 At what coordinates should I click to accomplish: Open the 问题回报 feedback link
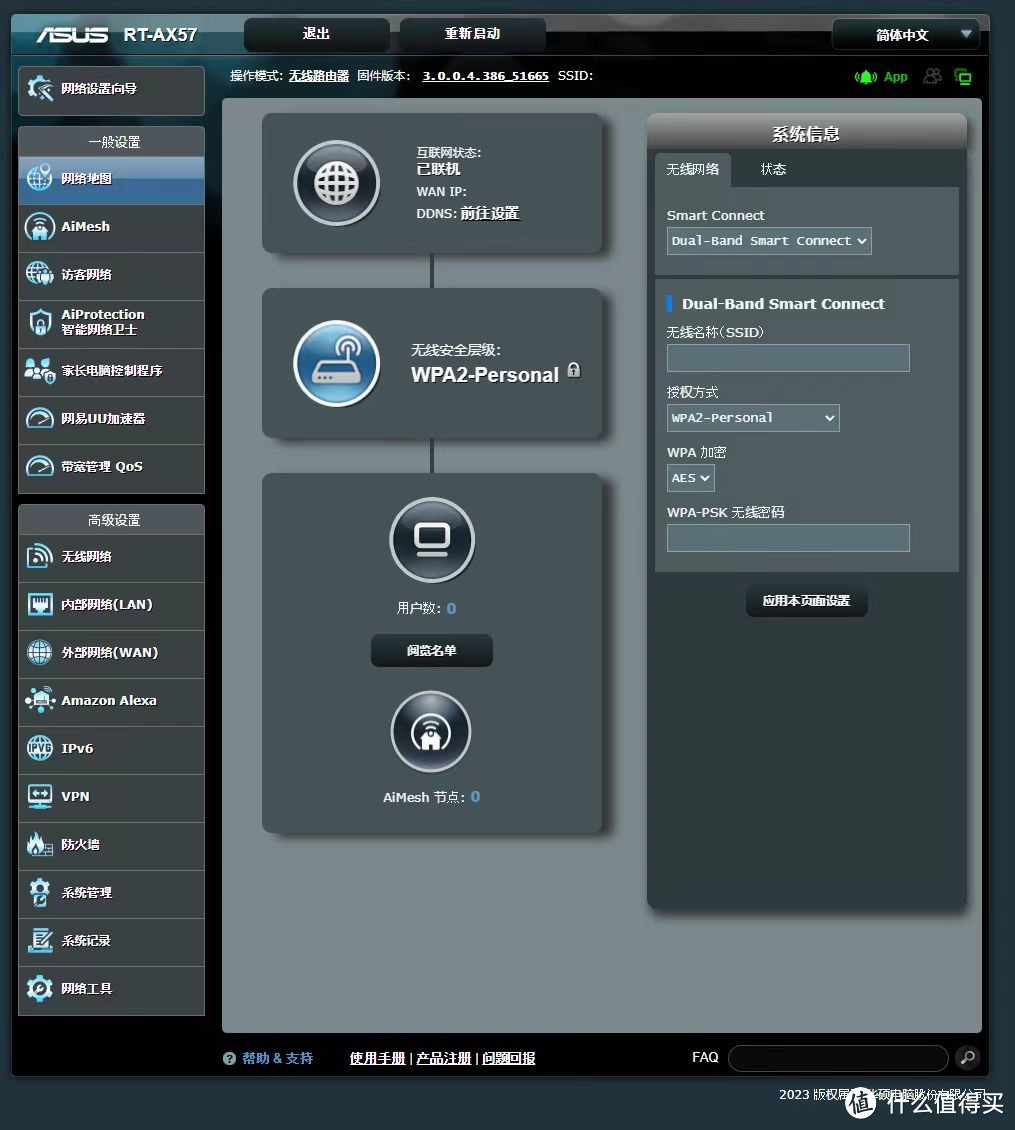[x=509, y=1058]
